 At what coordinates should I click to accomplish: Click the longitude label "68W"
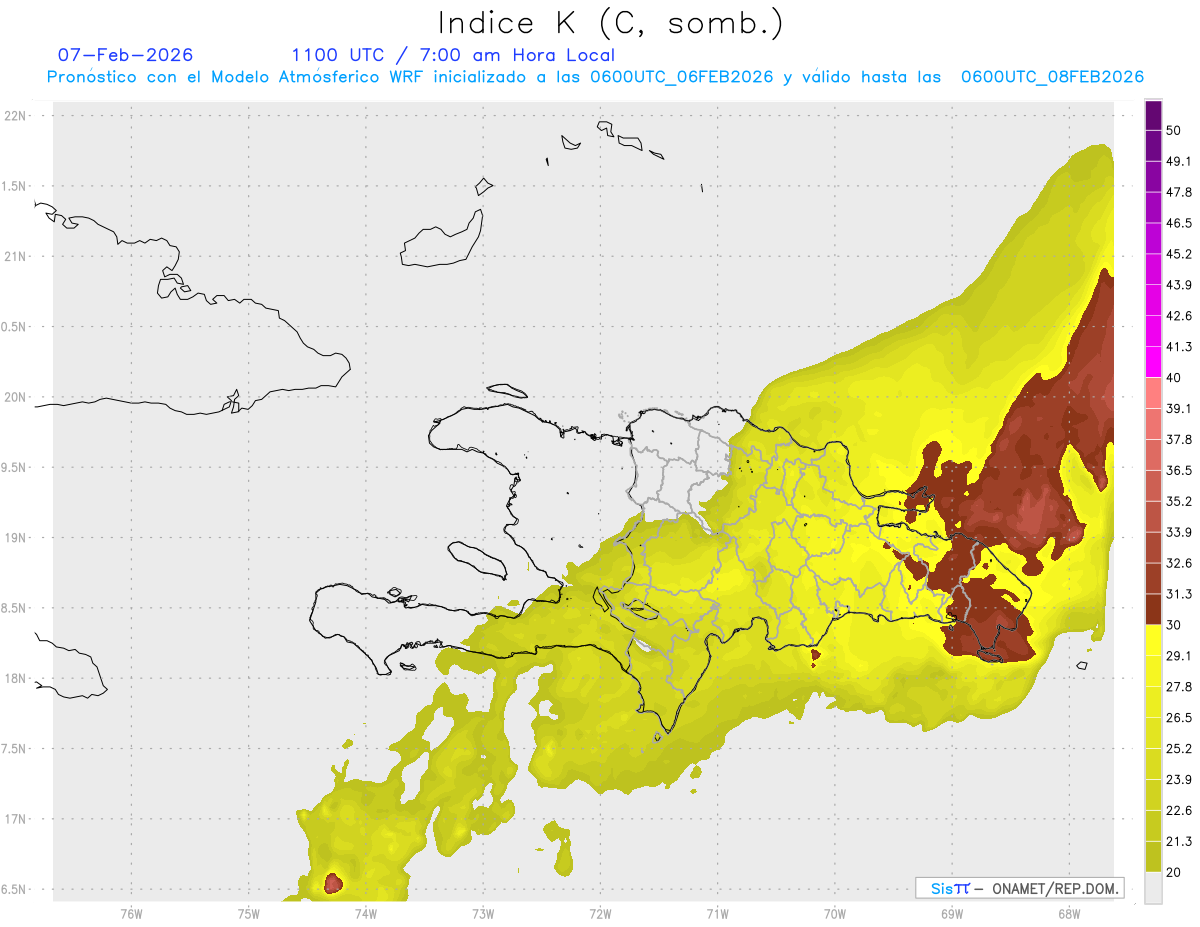coord(1068,913)
